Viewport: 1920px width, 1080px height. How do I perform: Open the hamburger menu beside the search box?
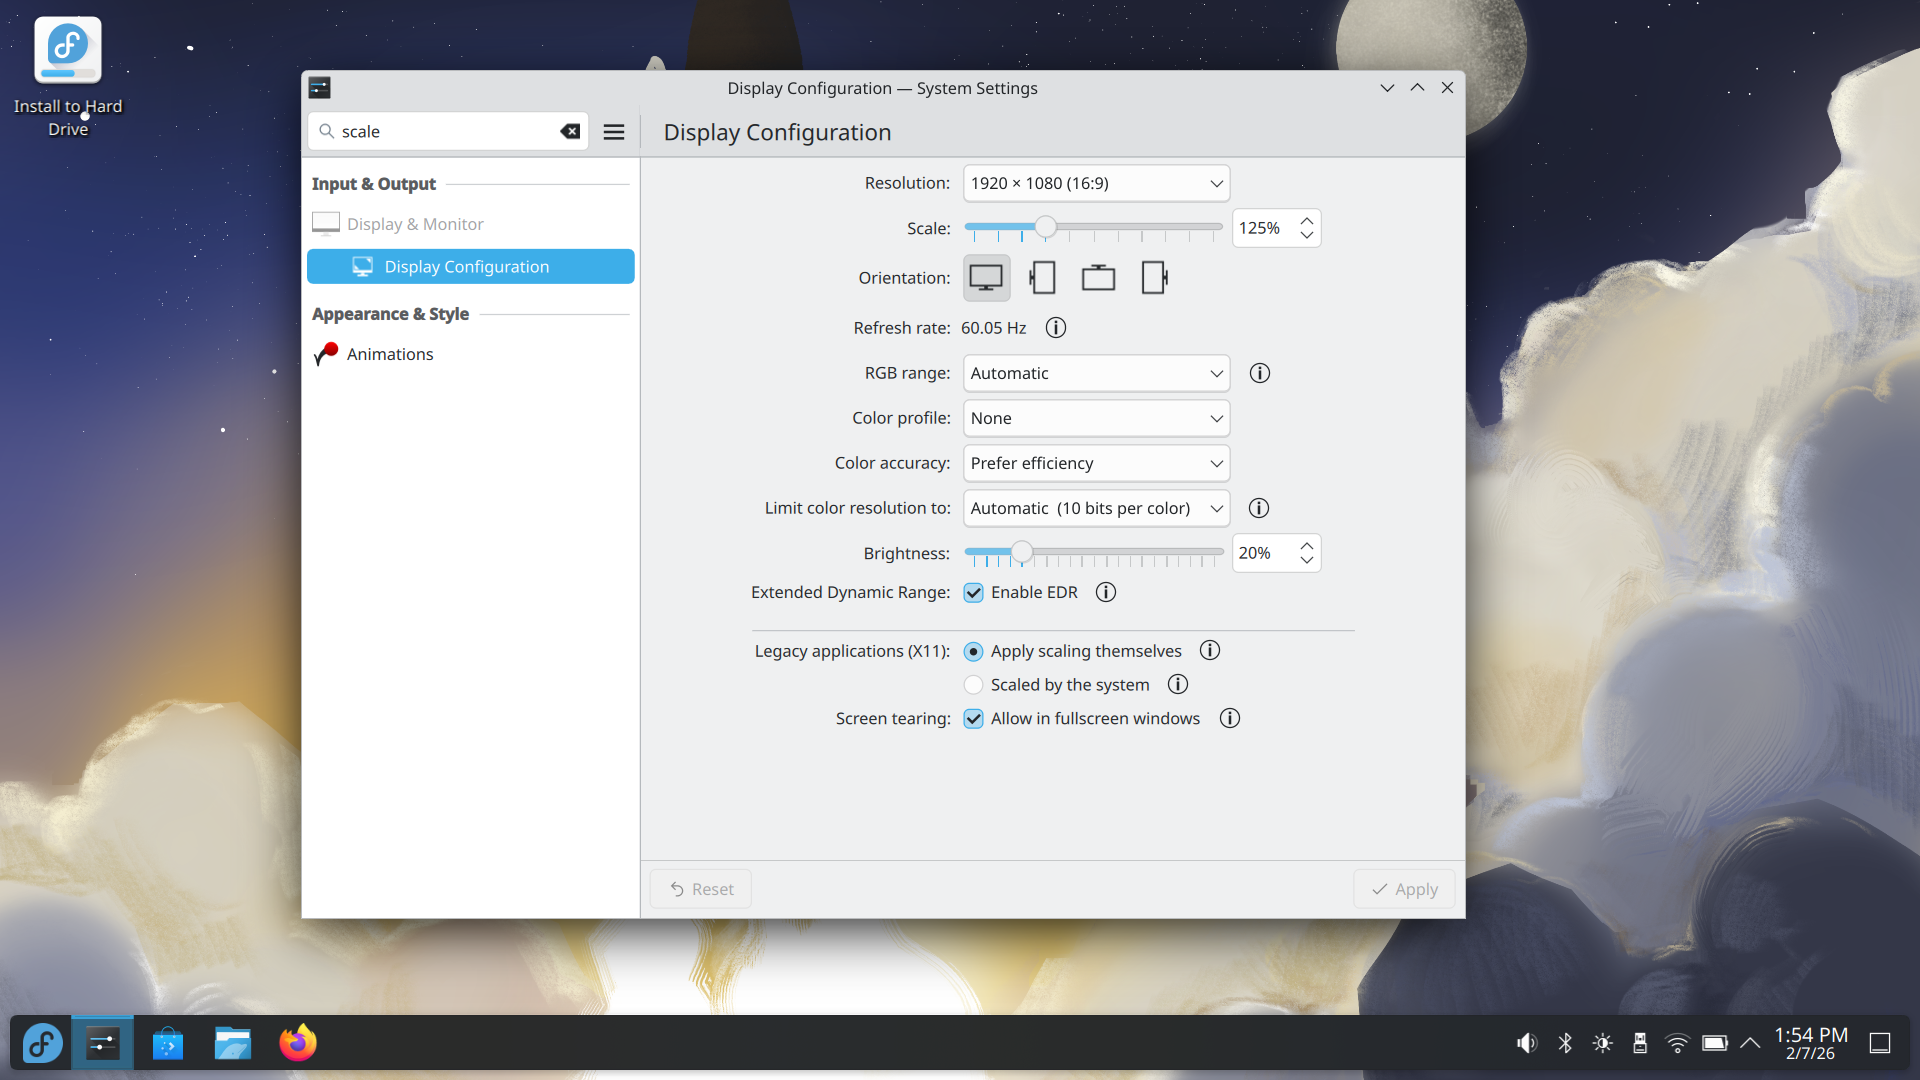pyautogui.click(x=614, y=132)
